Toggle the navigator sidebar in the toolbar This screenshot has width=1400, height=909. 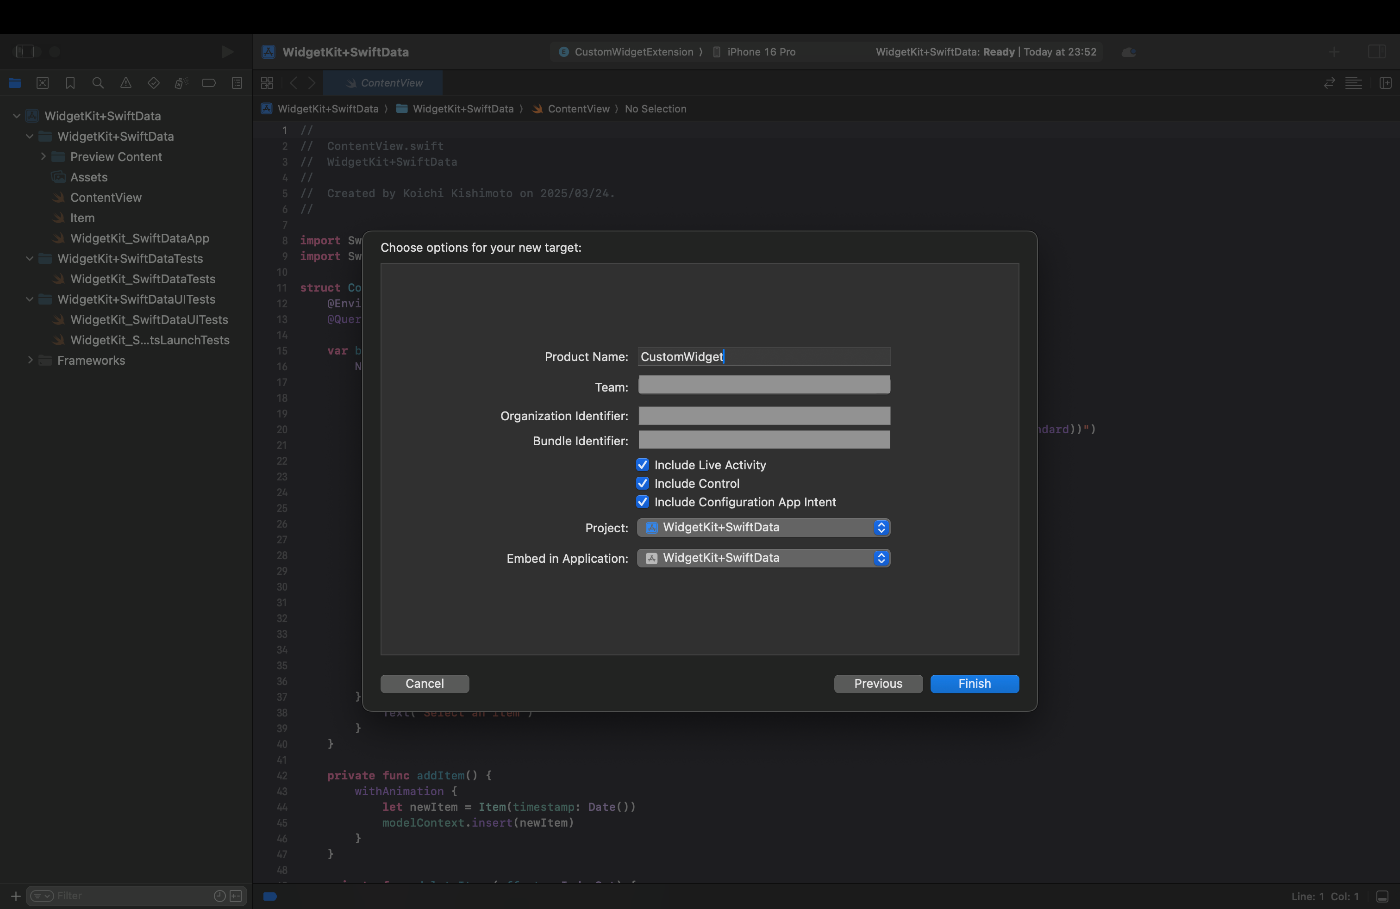[25, 51]
